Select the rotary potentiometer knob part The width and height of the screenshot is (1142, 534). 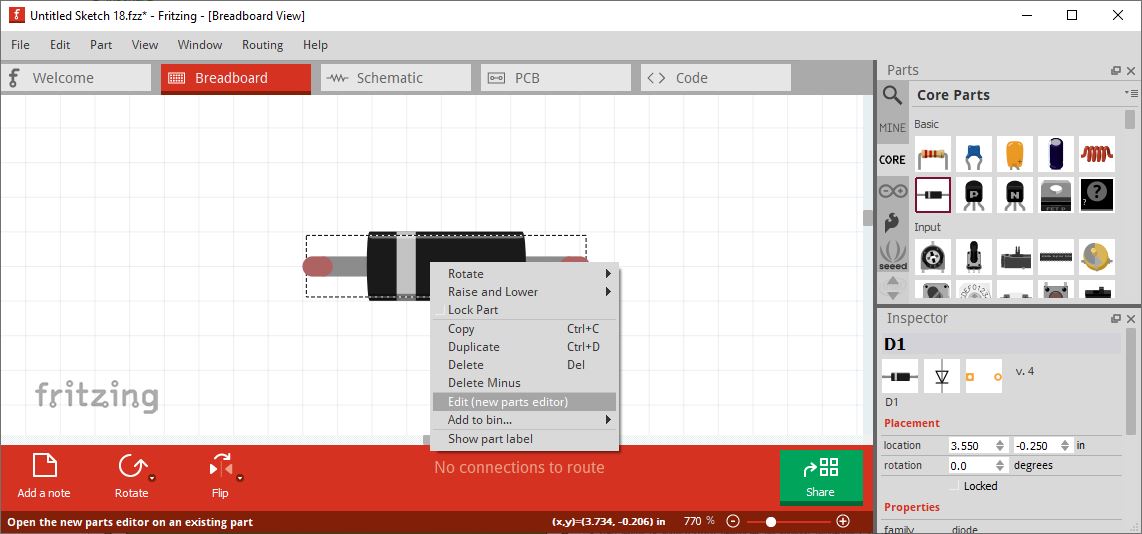pos(974,257)
